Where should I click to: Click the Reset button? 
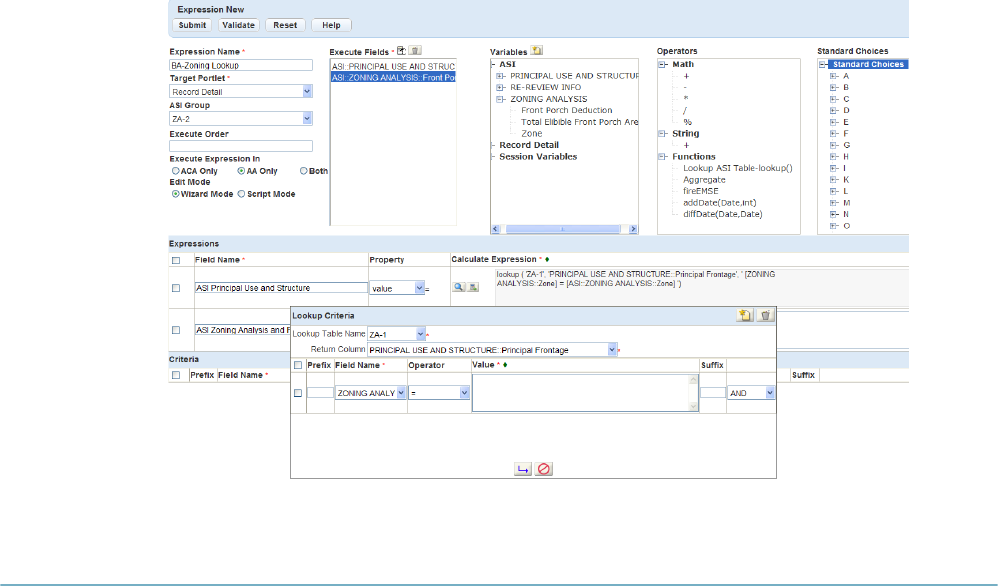(x=285, y=25)
